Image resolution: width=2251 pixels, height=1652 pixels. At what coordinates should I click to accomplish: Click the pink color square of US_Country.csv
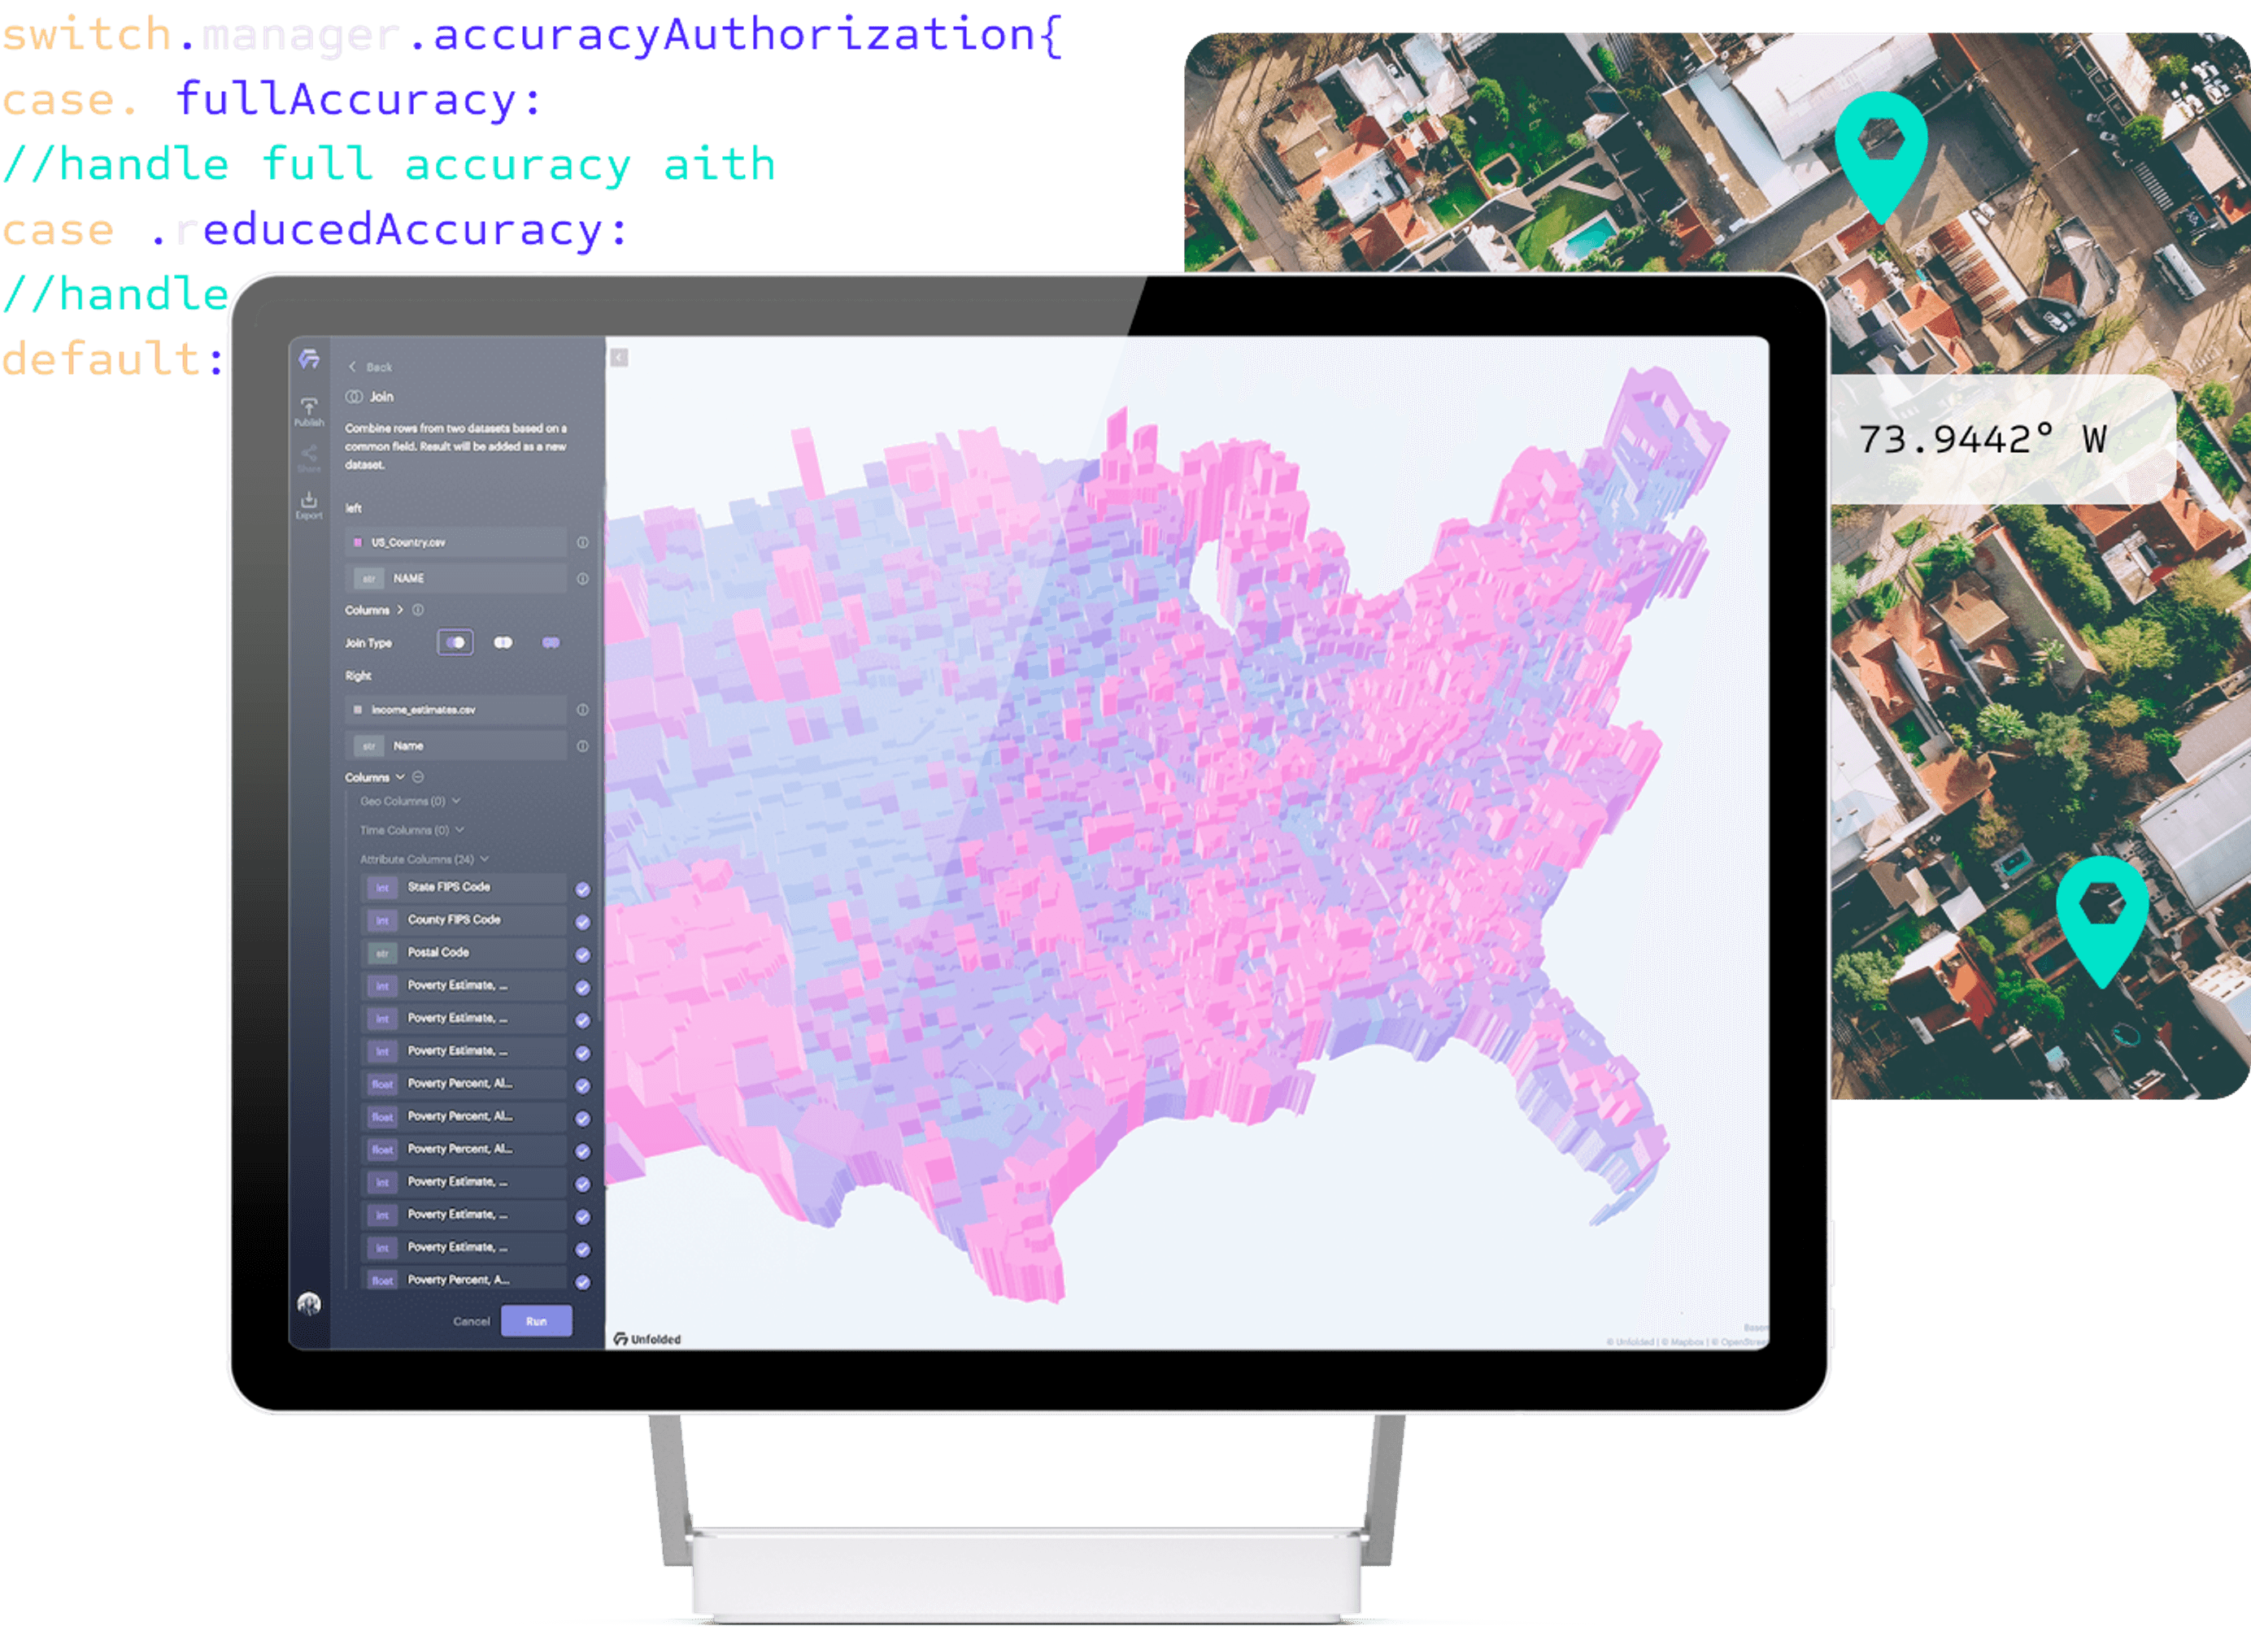(x=358, y=542)
